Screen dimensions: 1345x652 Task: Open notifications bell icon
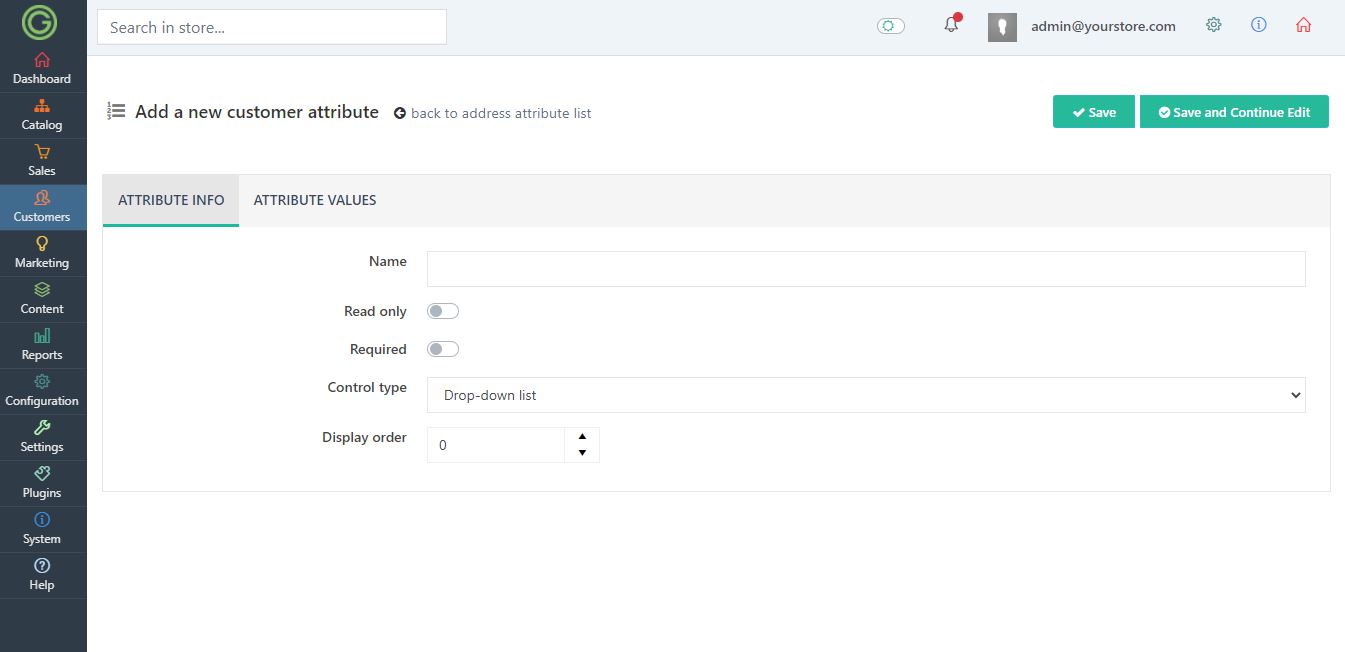coord(951,25)
